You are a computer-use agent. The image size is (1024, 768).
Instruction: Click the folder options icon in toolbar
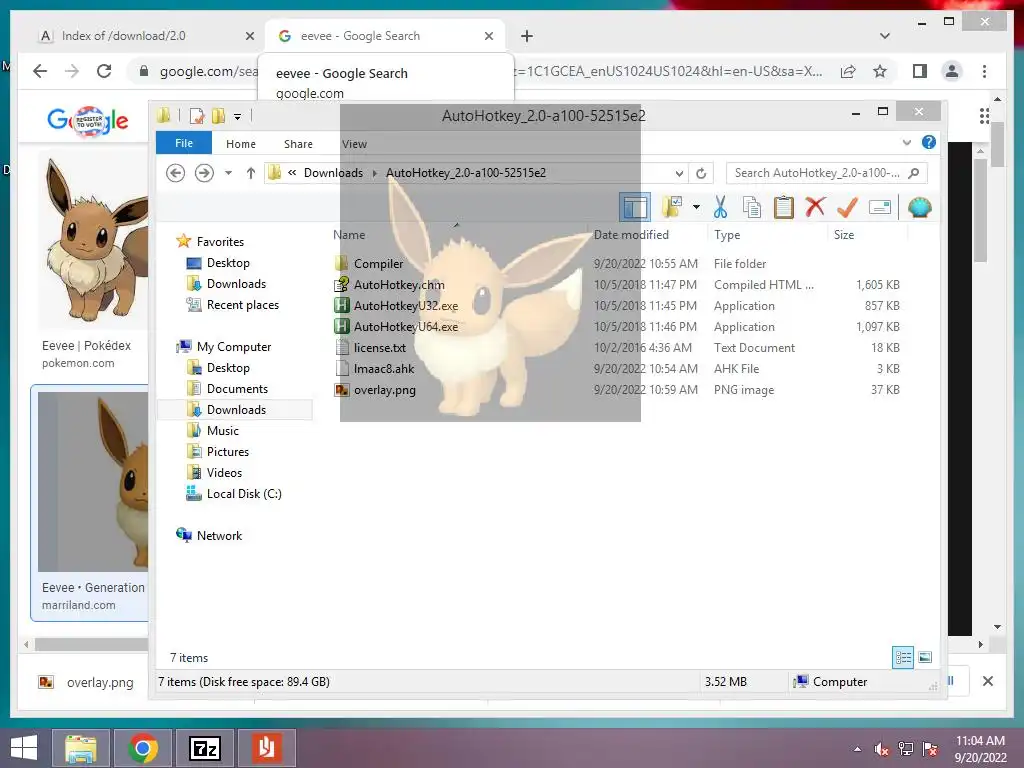pos(672,208)
